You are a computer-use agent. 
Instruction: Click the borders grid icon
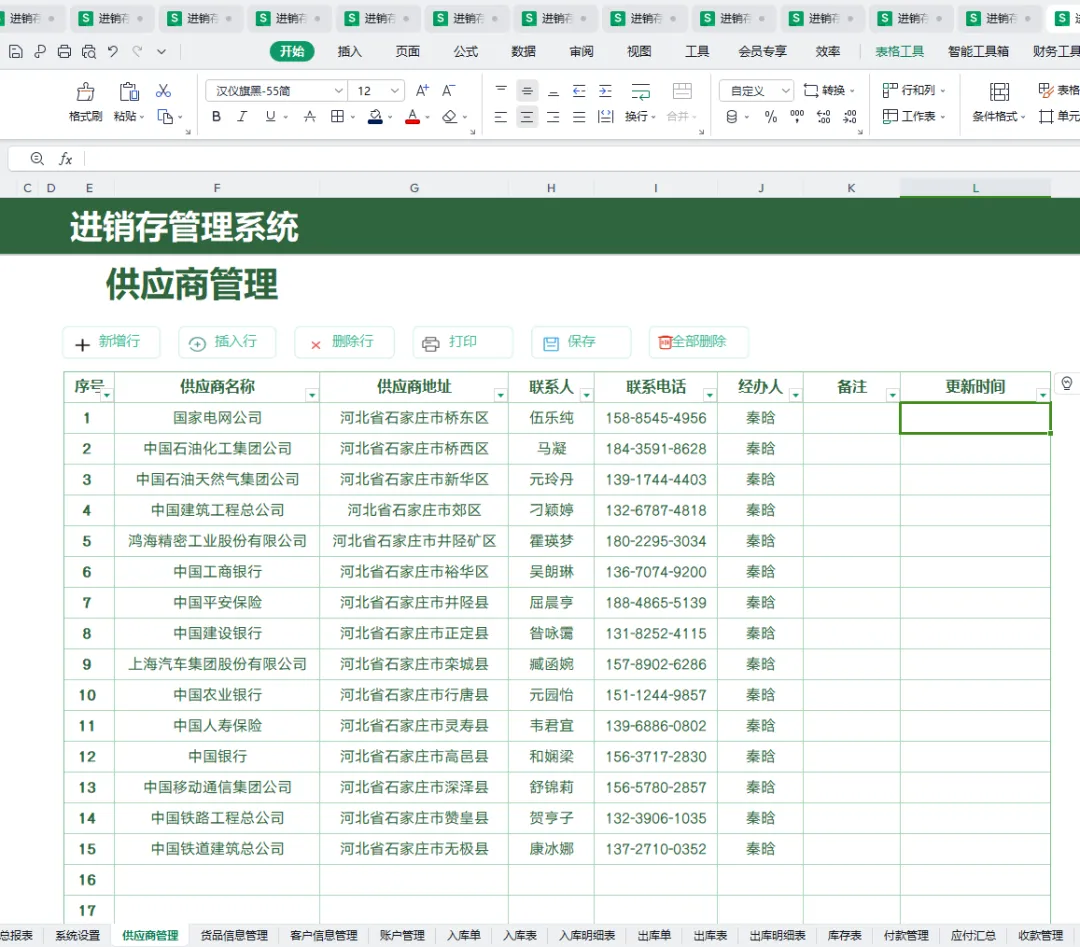tap(338, 116)
